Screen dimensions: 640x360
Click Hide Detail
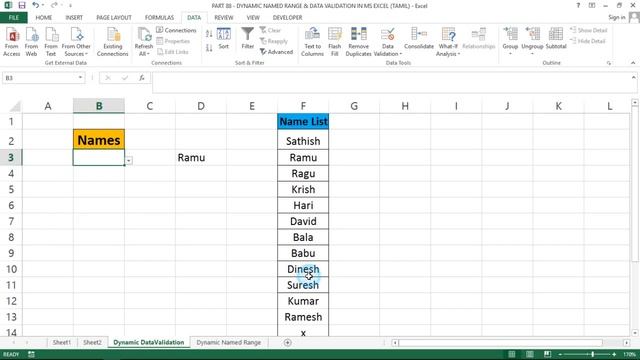coord(588,41)
